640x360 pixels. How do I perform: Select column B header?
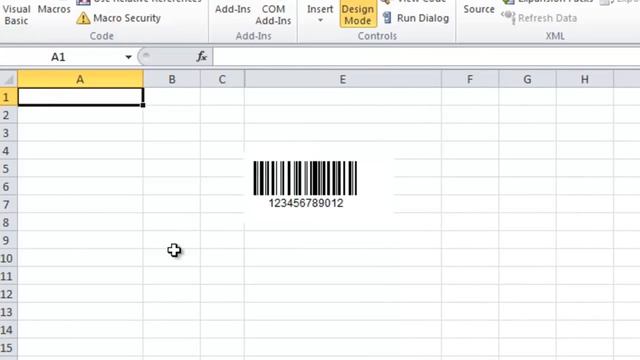[x=172, y=79]
